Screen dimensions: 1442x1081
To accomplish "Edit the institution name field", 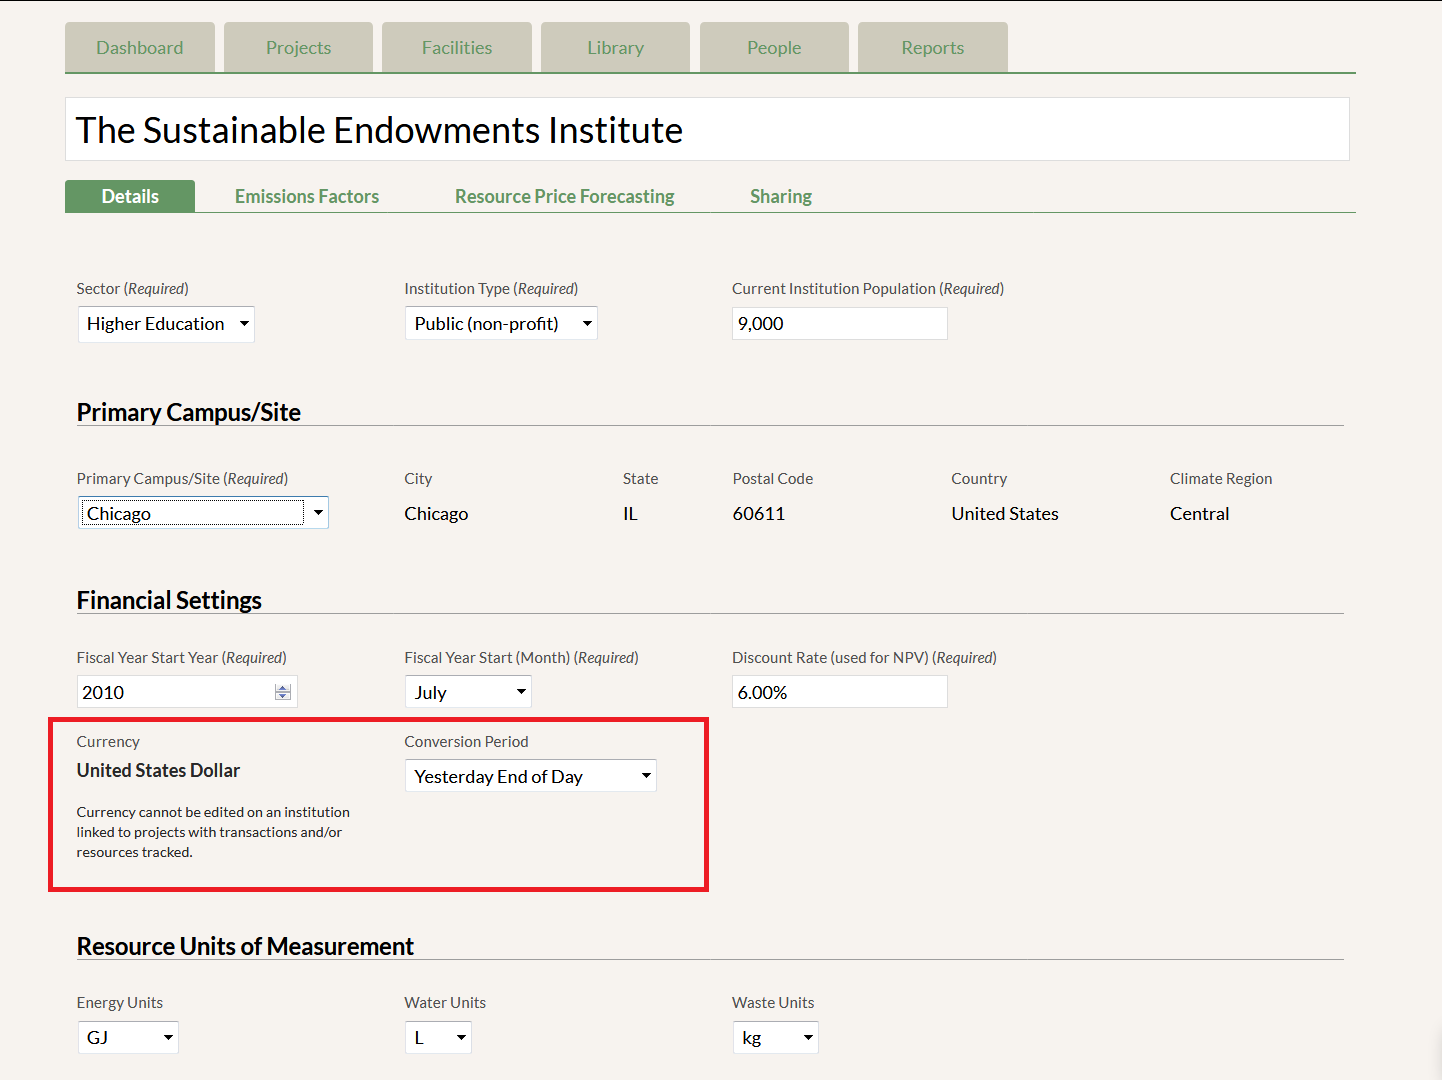I will pos(707,129).
